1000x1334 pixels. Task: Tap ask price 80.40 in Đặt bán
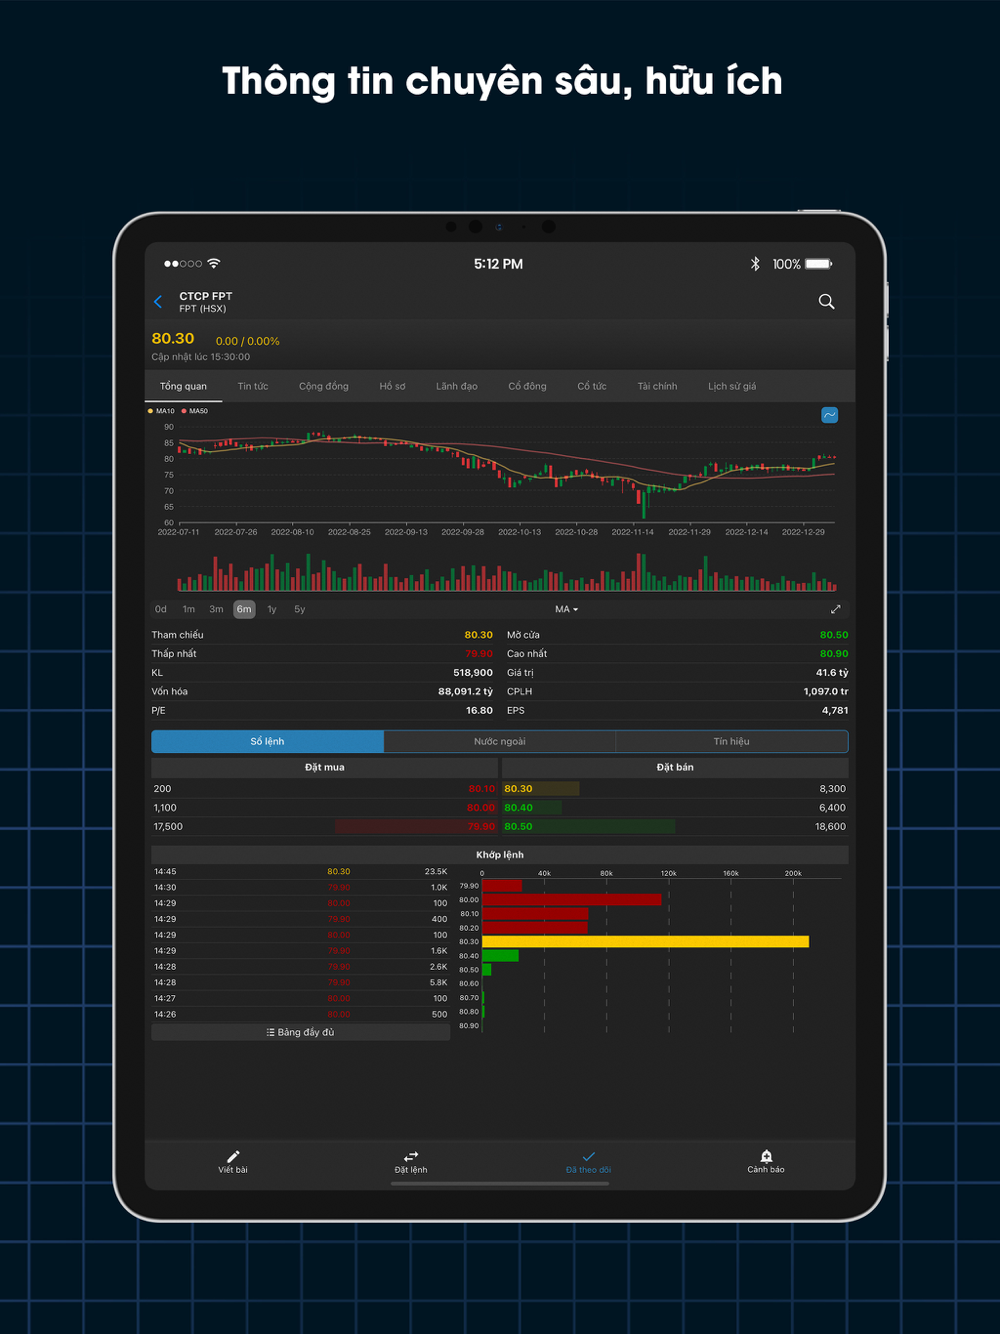point(518,808)
